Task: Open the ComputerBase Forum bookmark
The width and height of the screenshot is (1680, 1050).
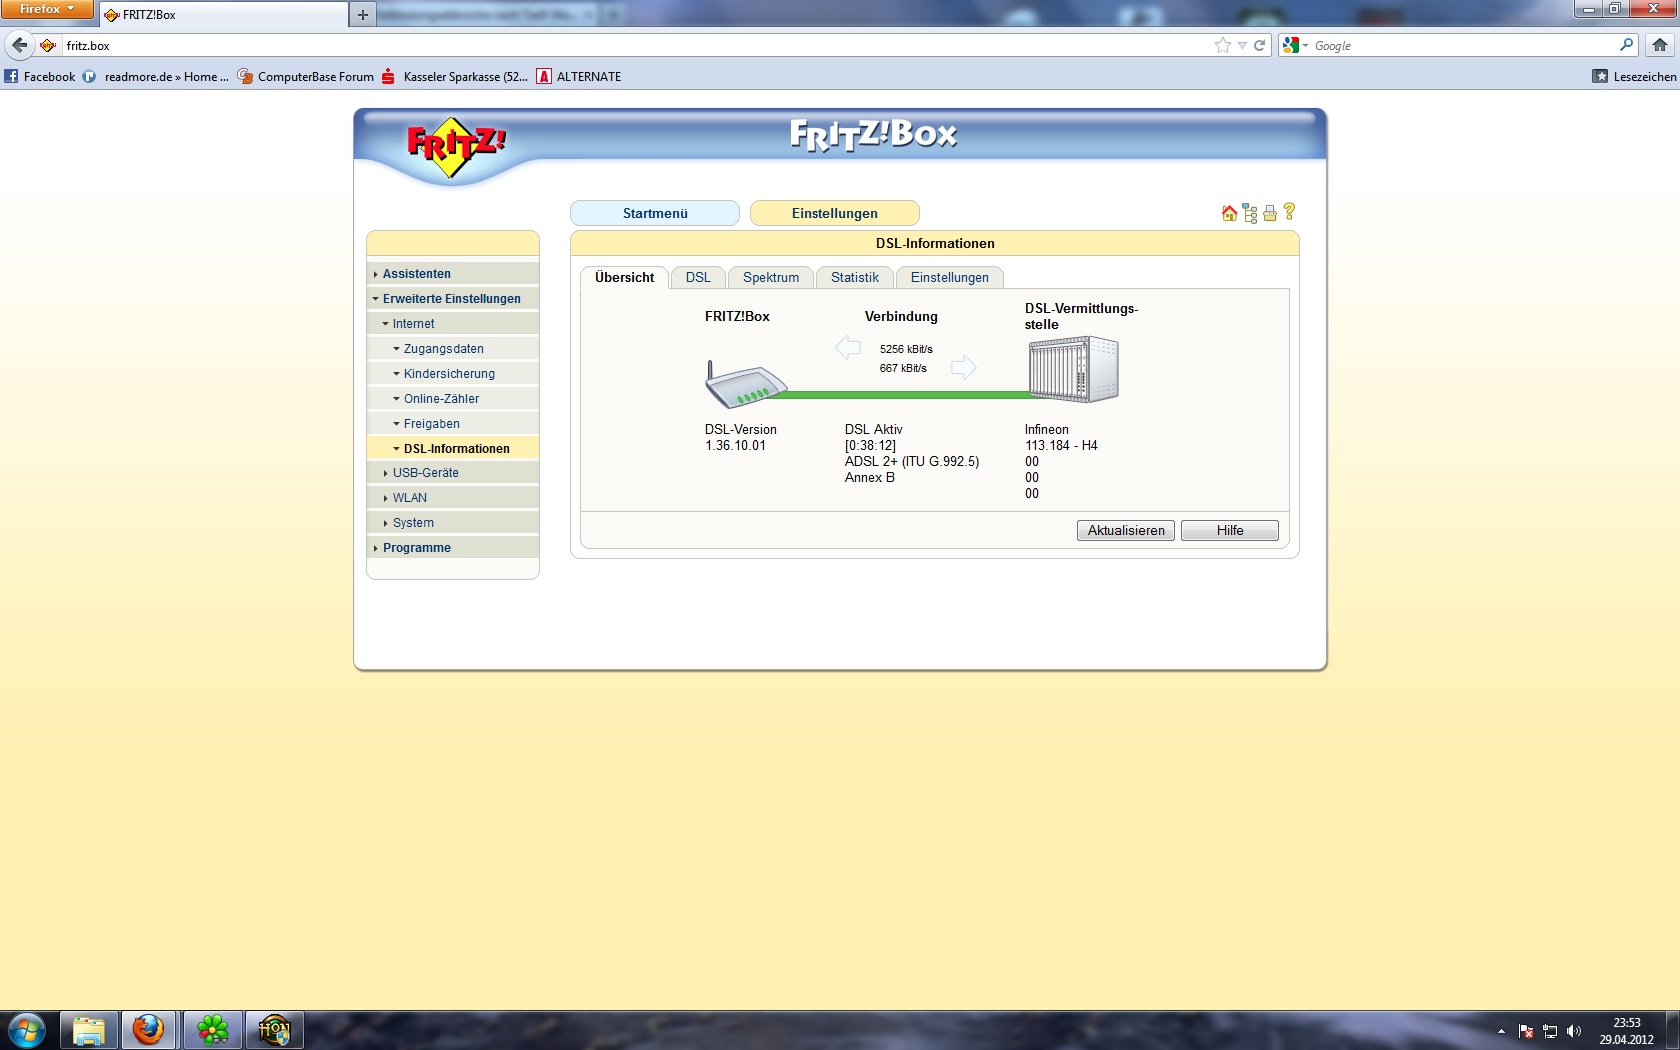Action: coord(305,76)
